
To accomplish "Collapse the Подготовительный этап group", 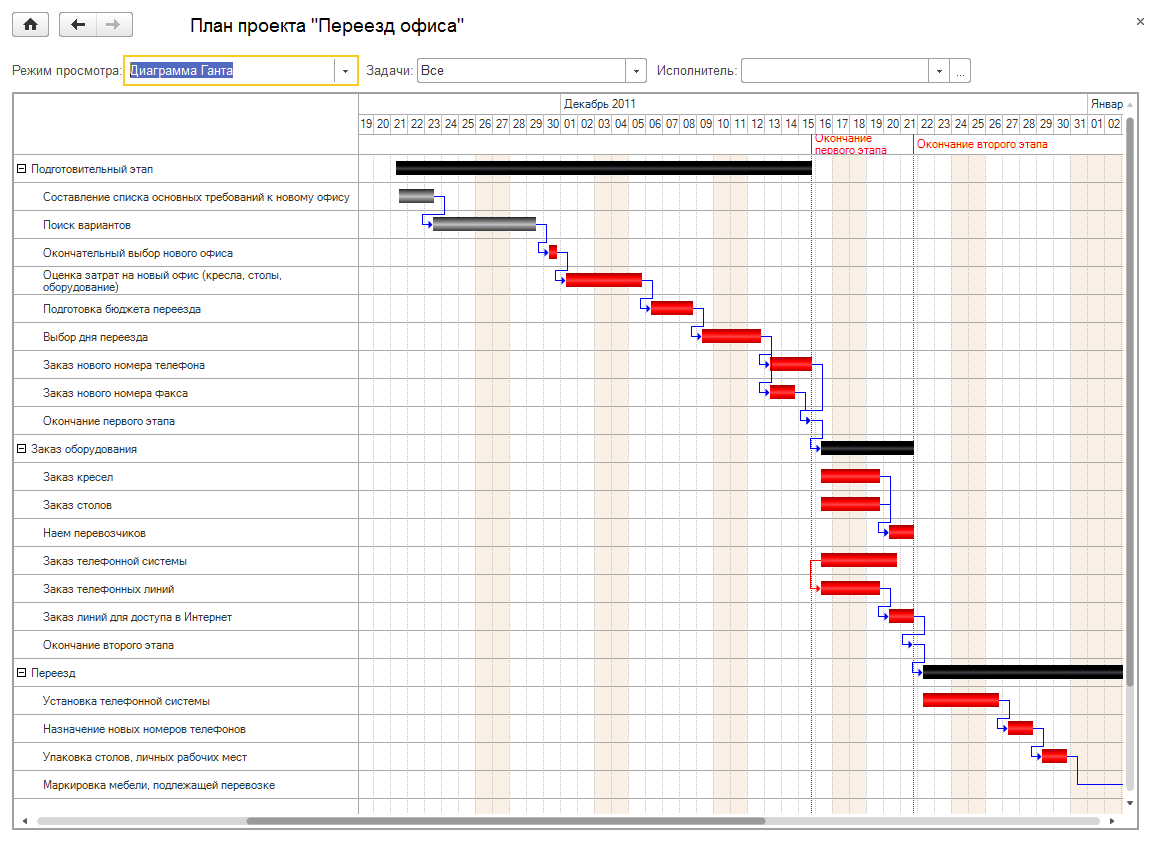I will (21, 169).
